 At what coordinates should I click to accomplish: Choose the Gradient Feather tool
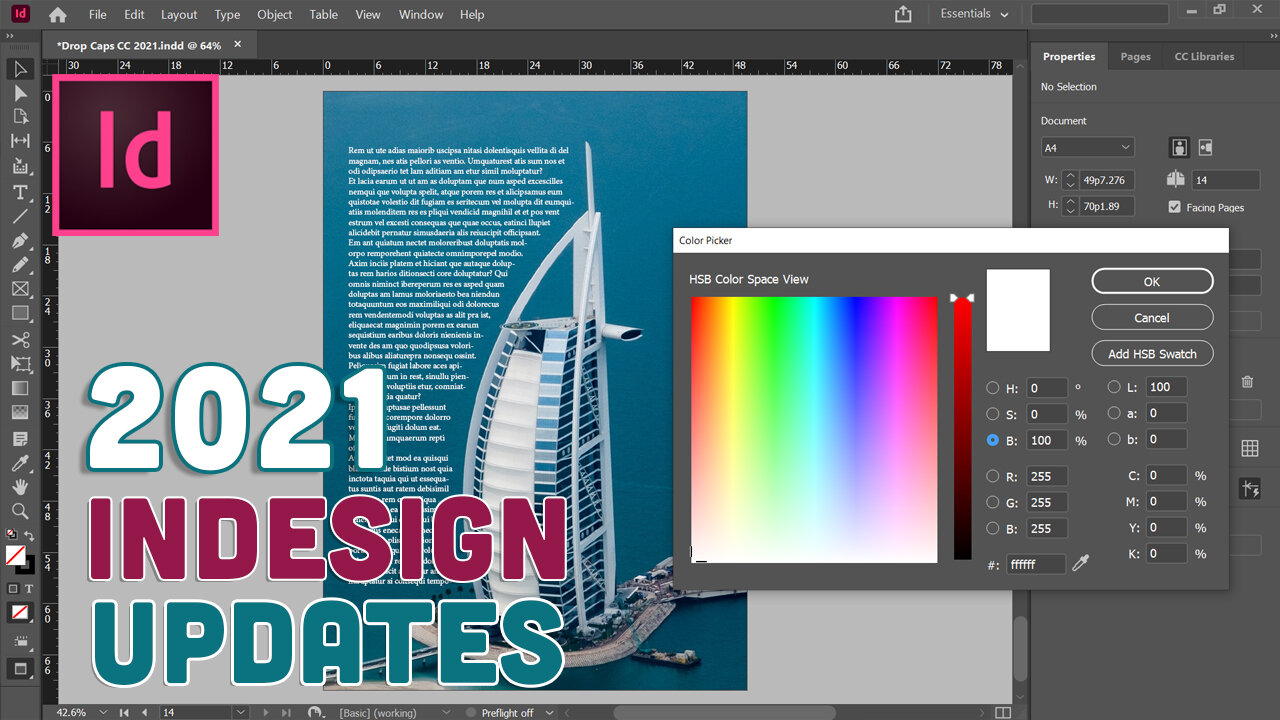pos(20,412)
